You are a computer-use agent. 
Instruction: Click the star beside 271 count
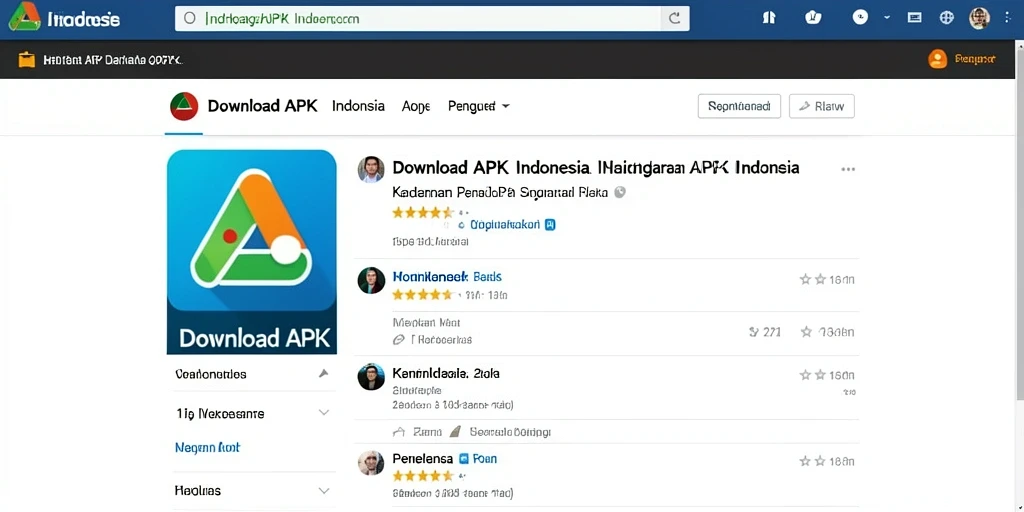click(x=807, y=332)
